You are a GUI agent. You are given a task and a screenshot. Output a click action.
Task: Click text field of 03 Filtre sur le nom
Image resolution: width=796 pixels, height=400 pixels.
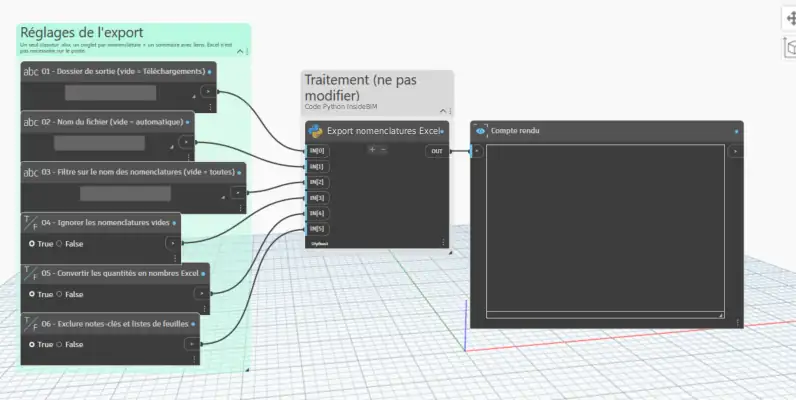pyautogui.click(x=125, y=193)
